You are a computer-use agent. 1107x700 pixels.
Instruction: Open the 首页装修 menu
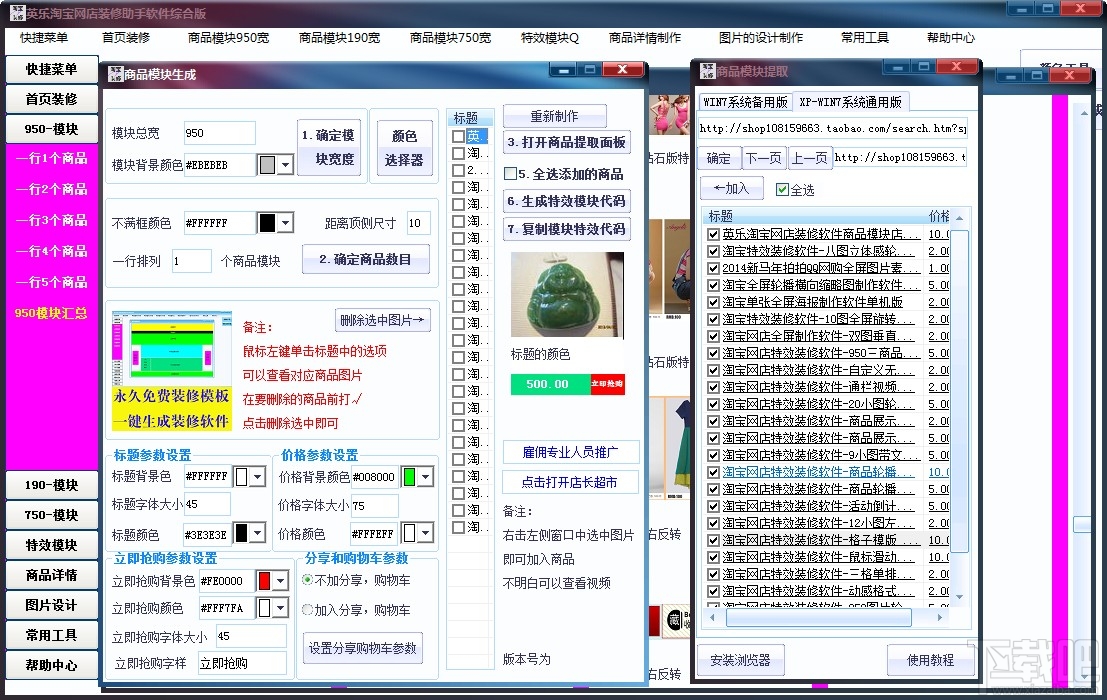(126, 37)
